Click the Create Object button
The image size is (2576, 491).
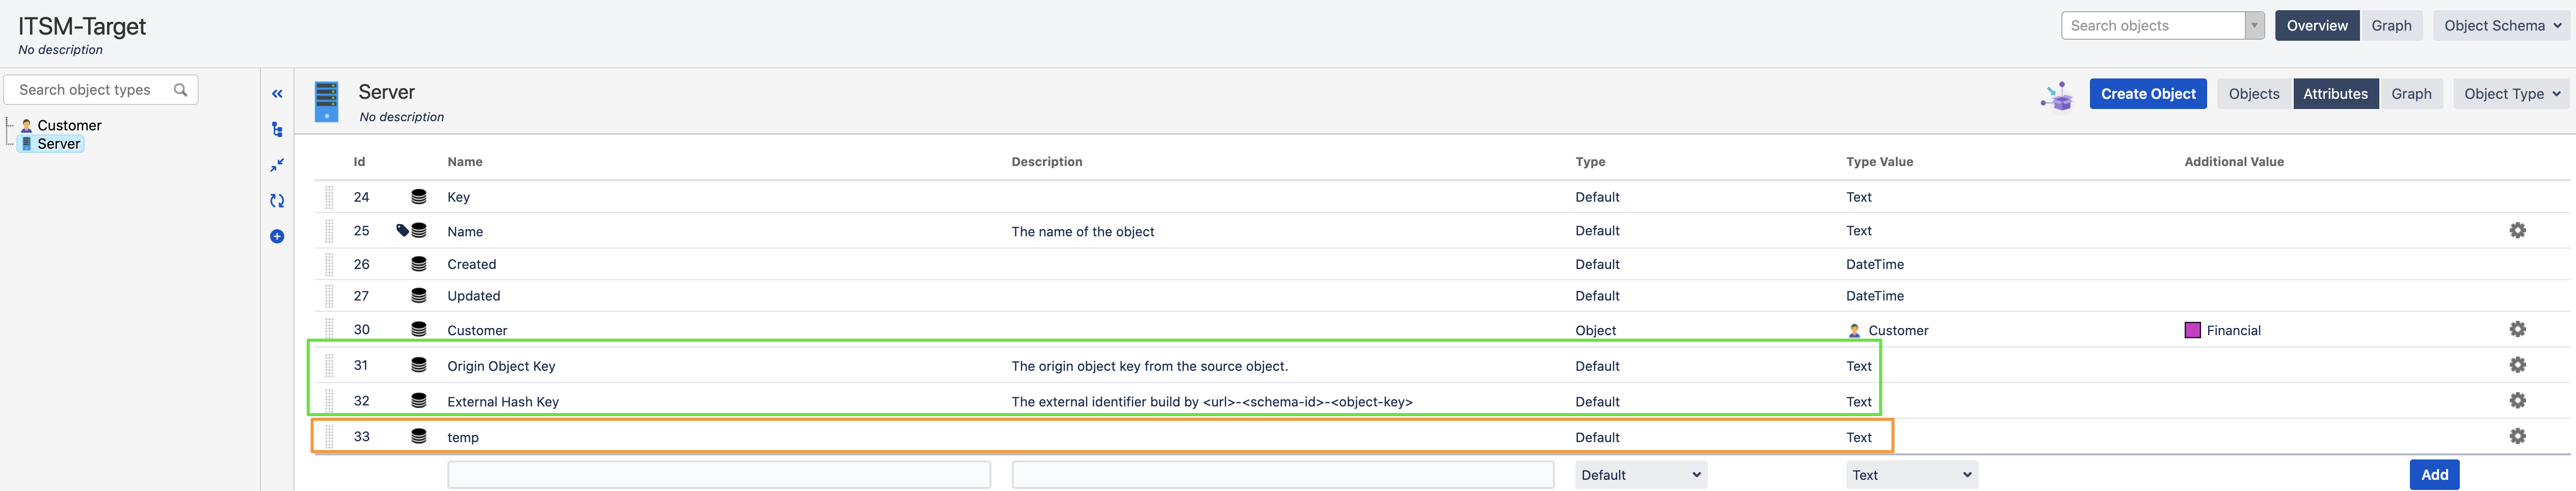2147,94
